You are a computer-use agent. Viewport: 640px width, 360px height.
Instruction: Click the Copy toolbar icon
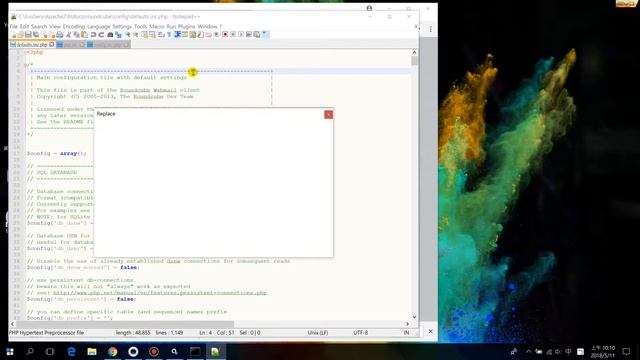[x=76, y=35]
